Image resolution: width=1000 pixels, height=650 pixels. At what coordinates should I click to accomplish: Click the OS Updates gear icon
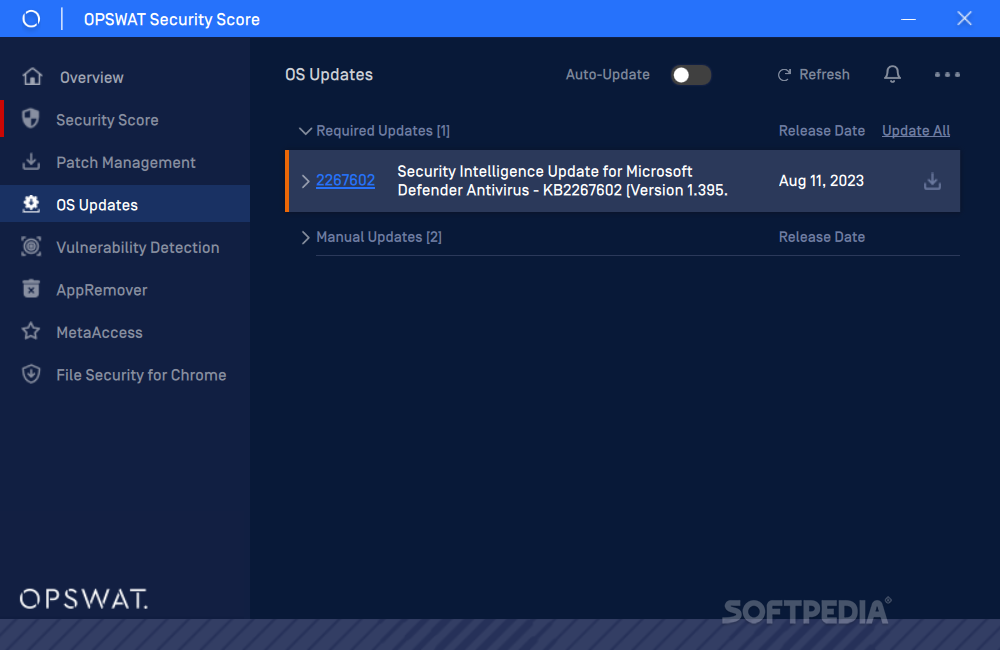[x=31, y=204]
